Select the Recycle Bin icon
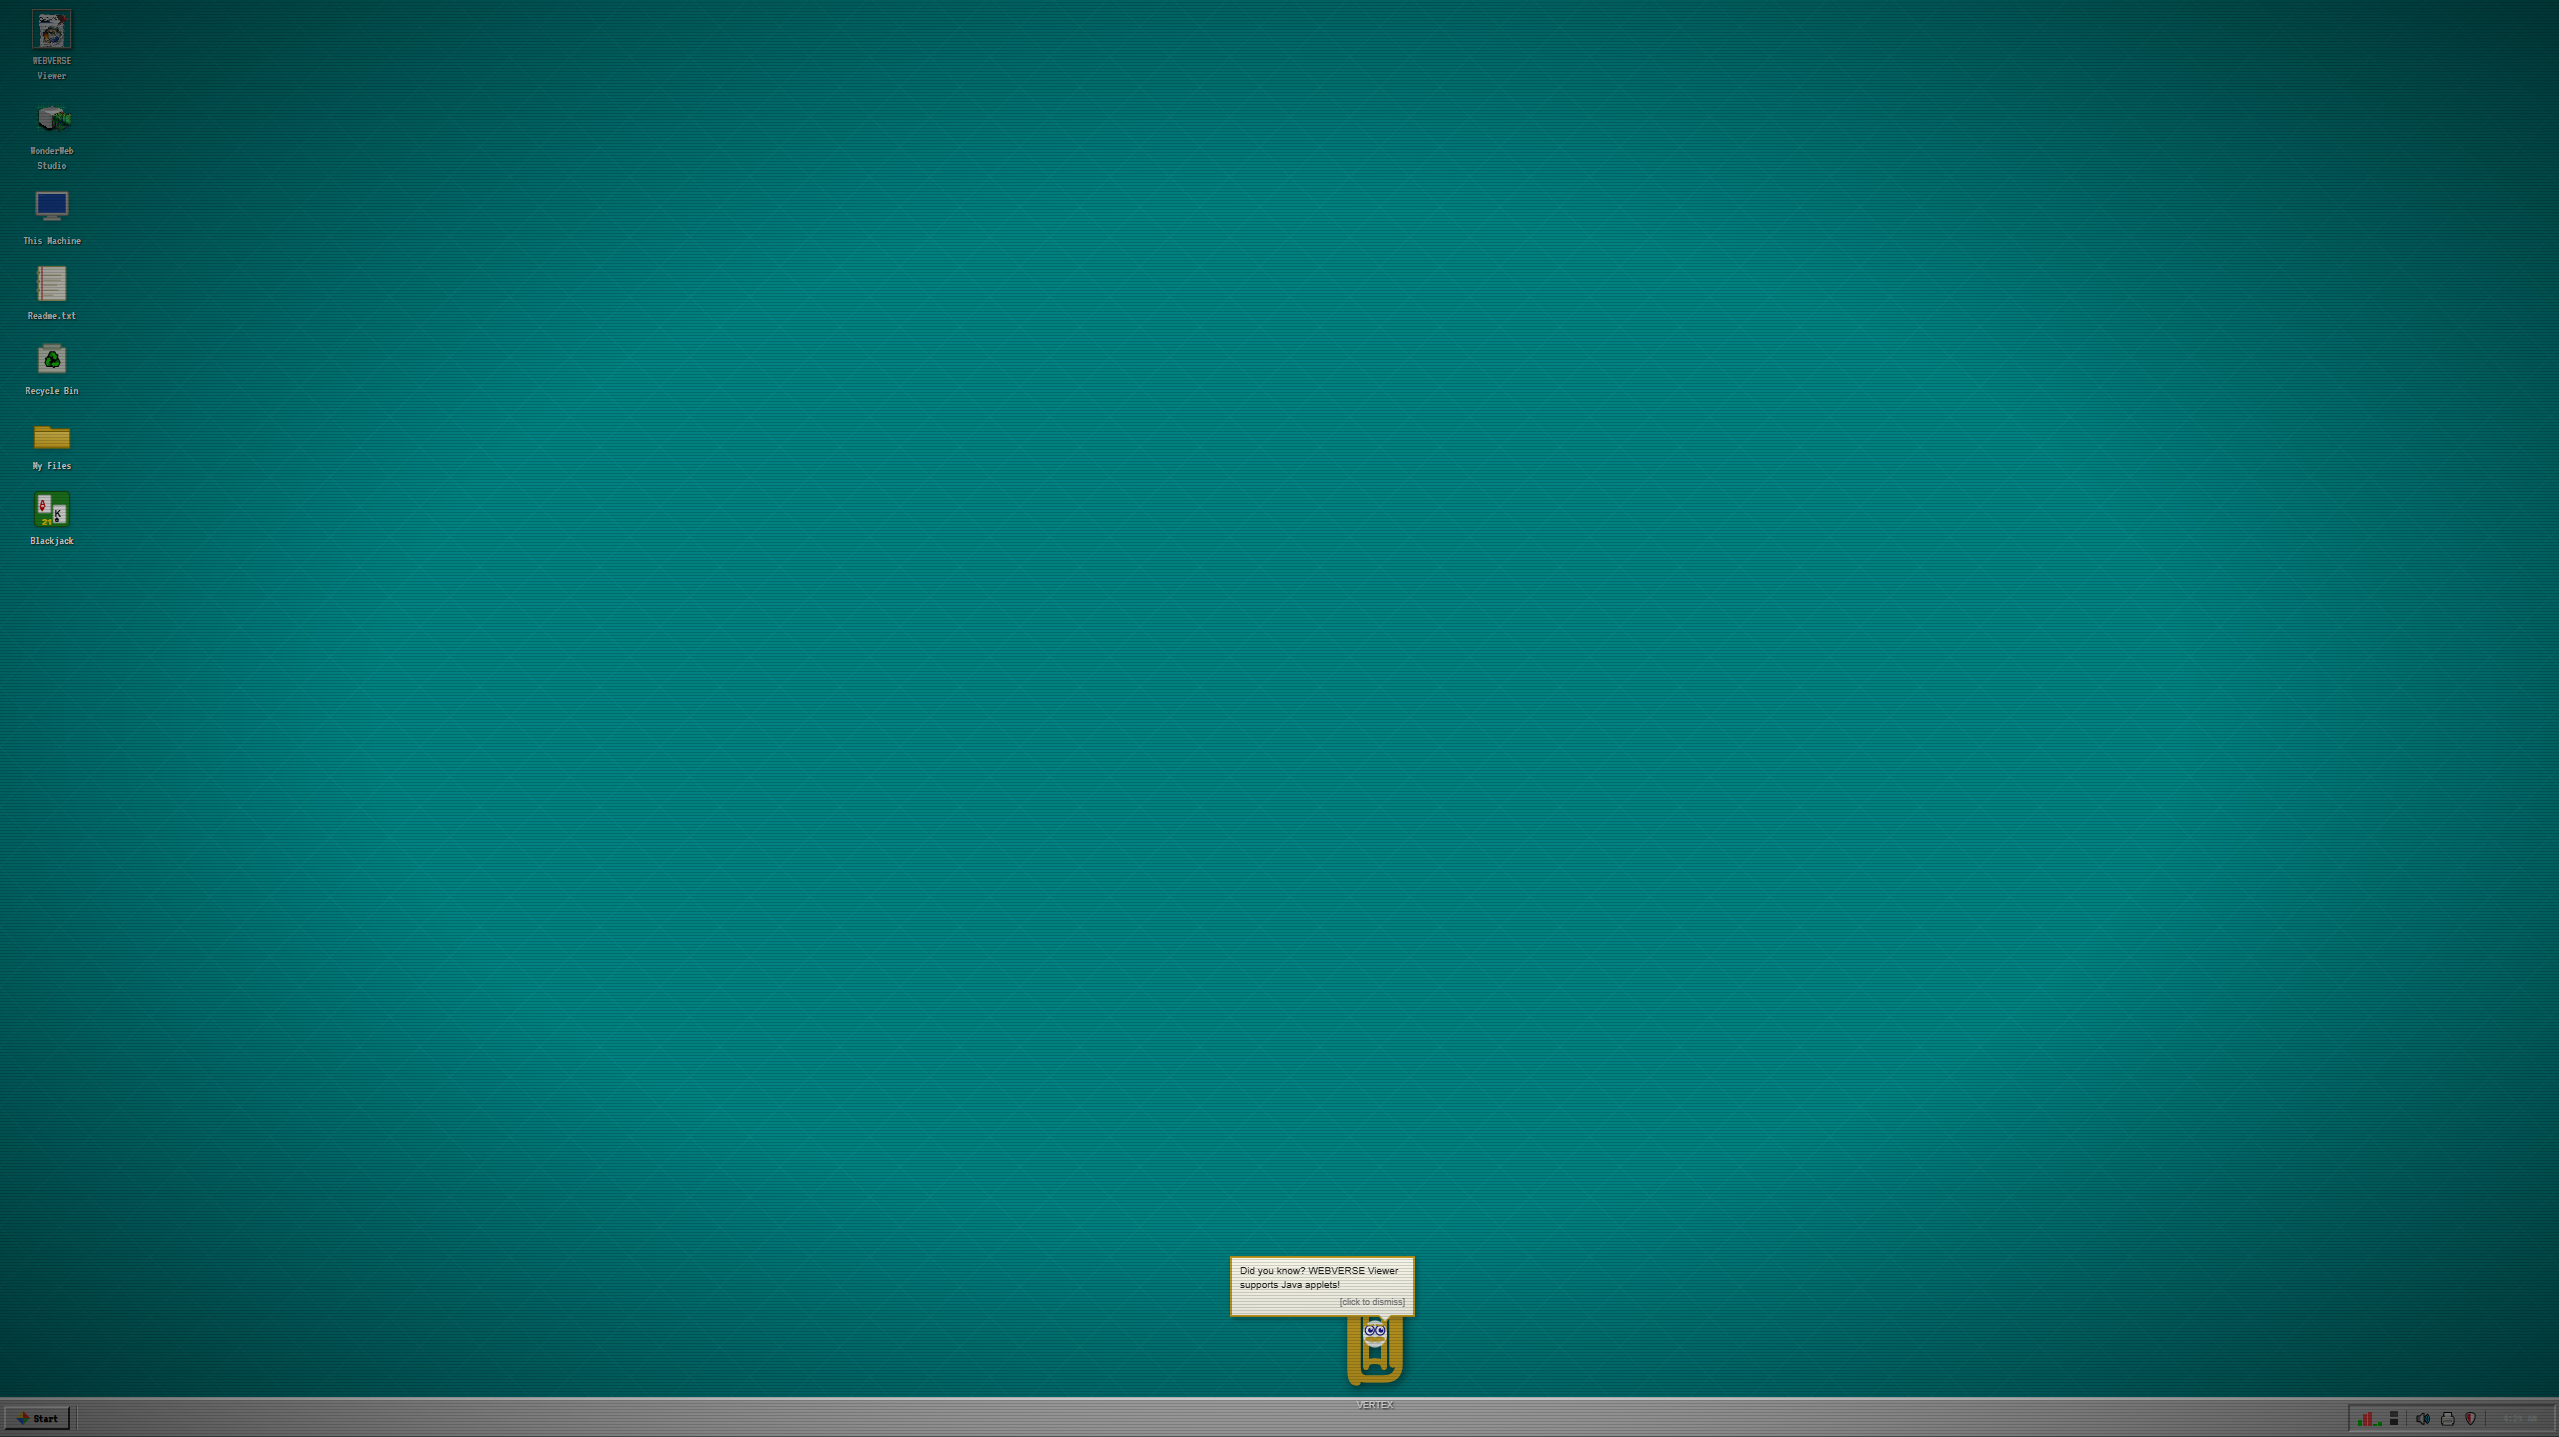2559x1437 pixels. 51,359
